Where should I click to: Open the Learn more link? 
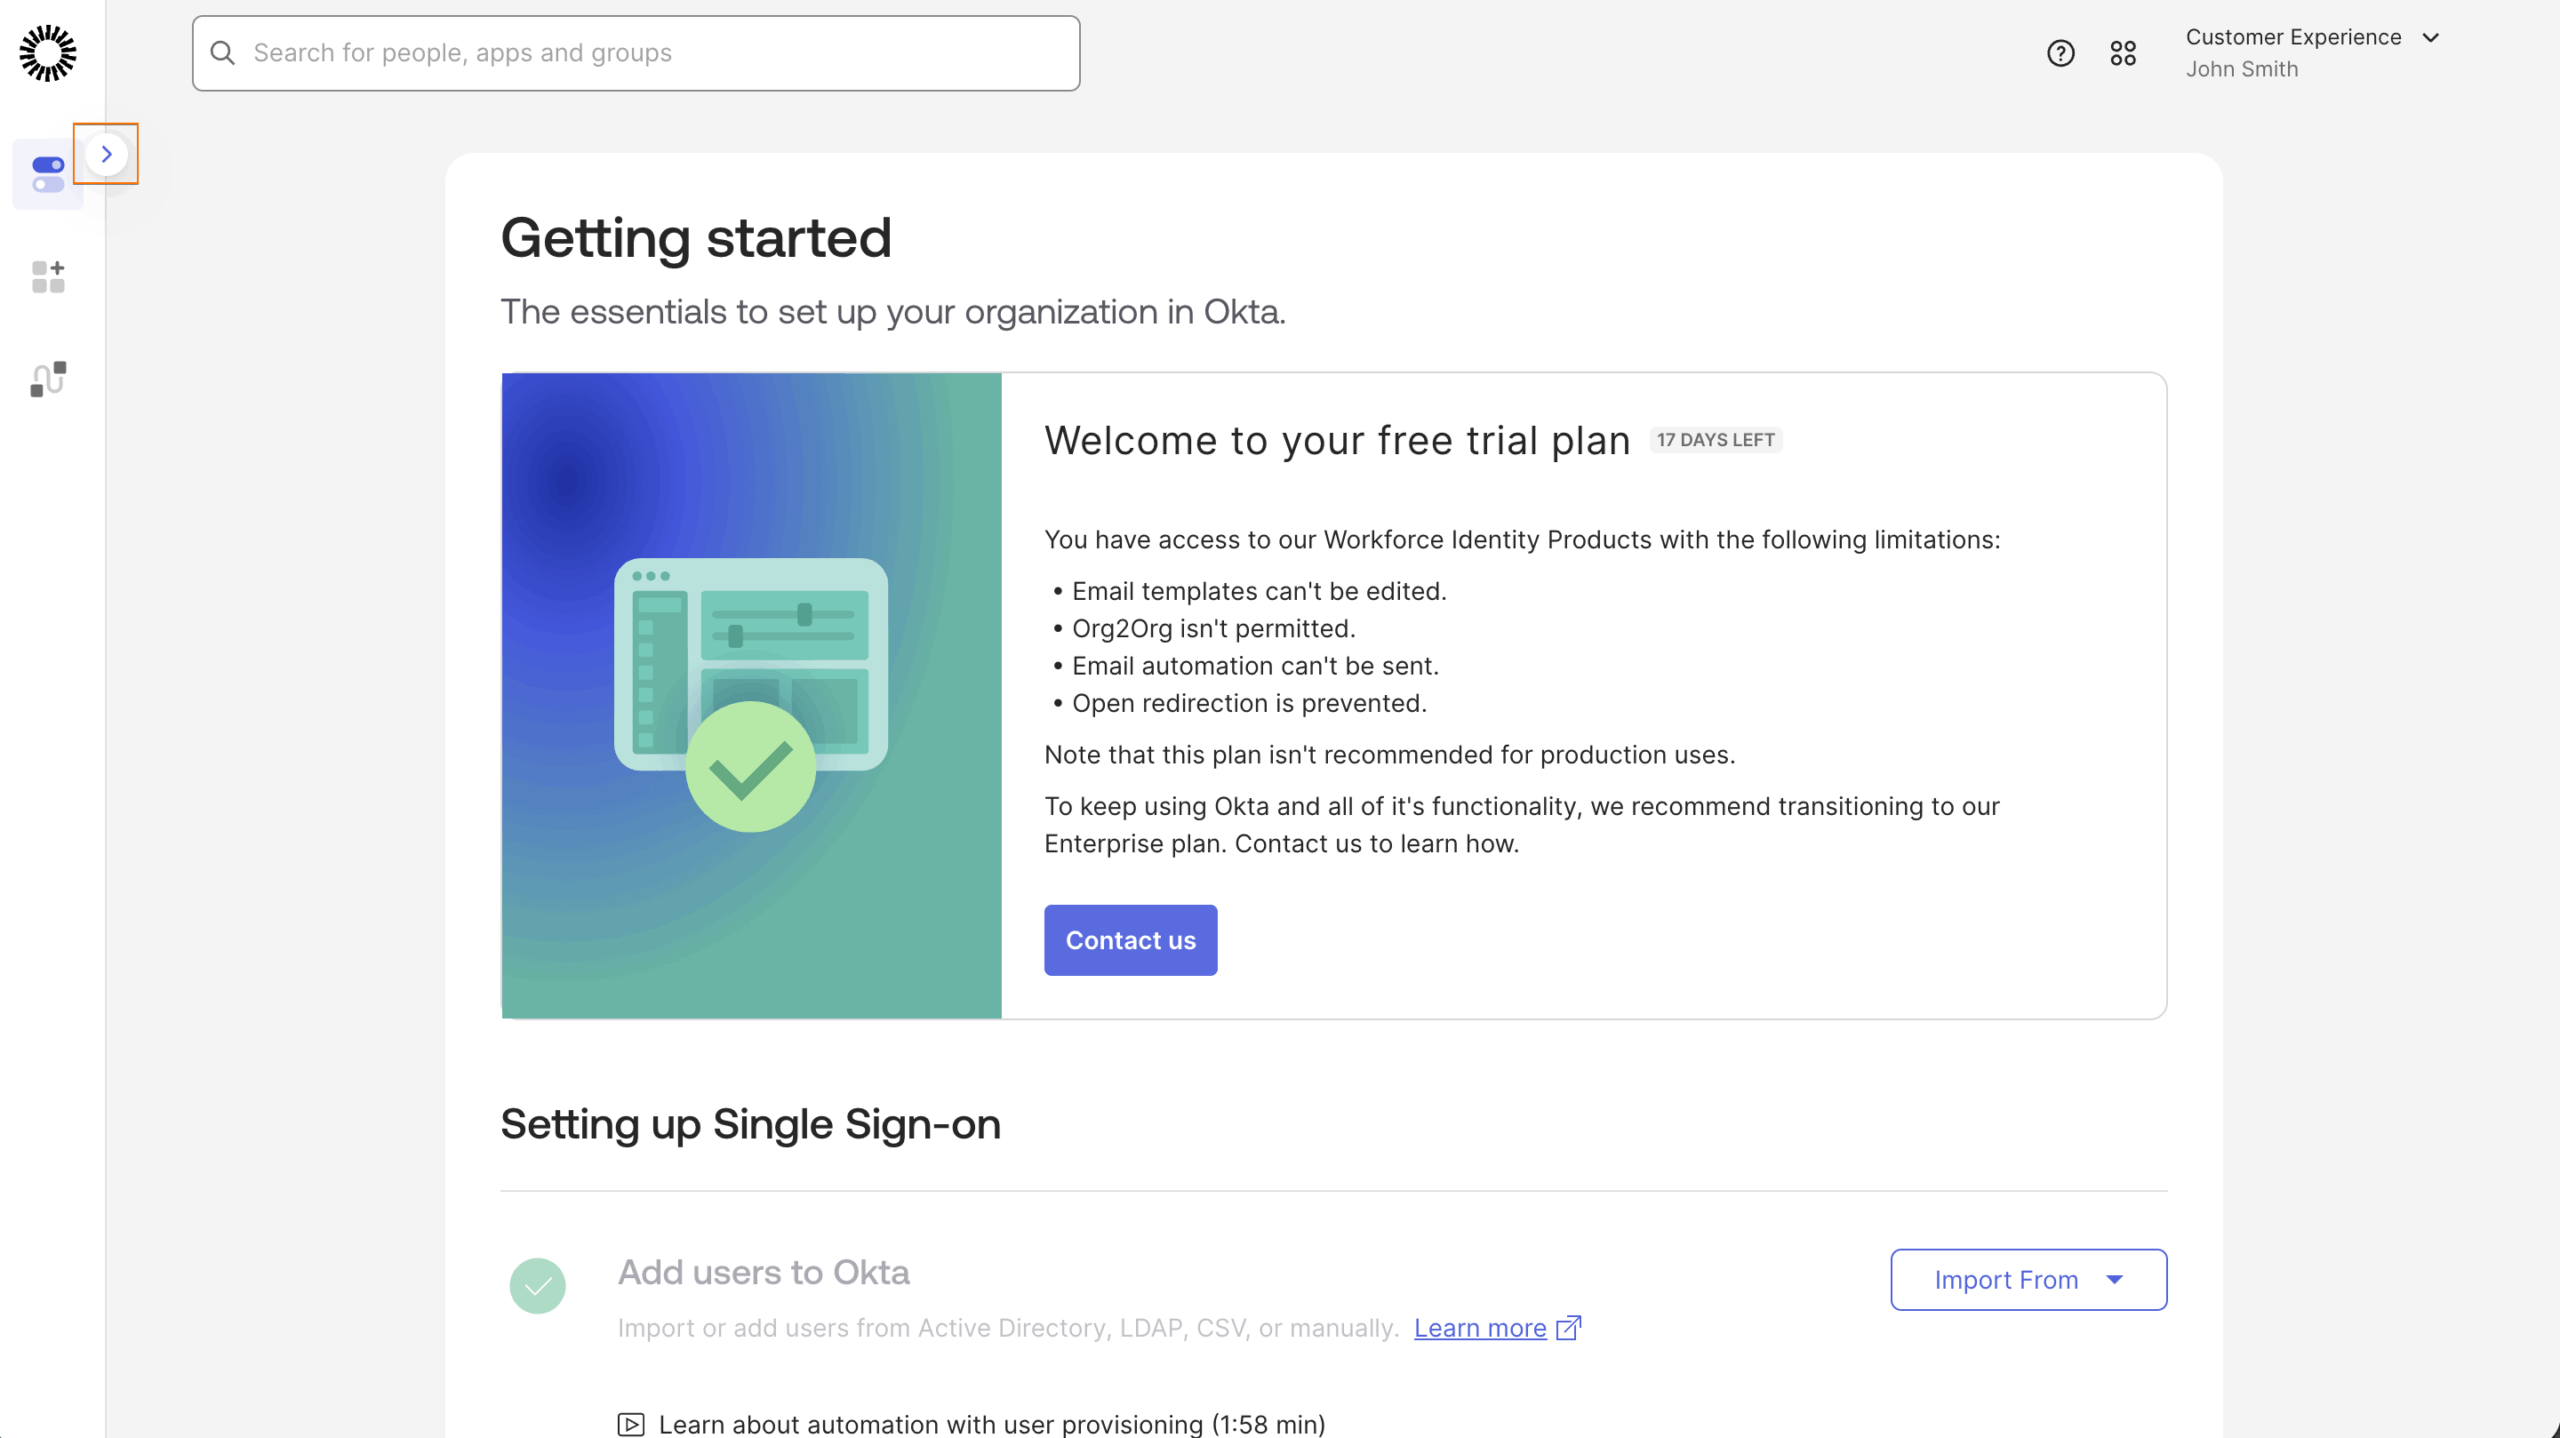(1479, 1327)
